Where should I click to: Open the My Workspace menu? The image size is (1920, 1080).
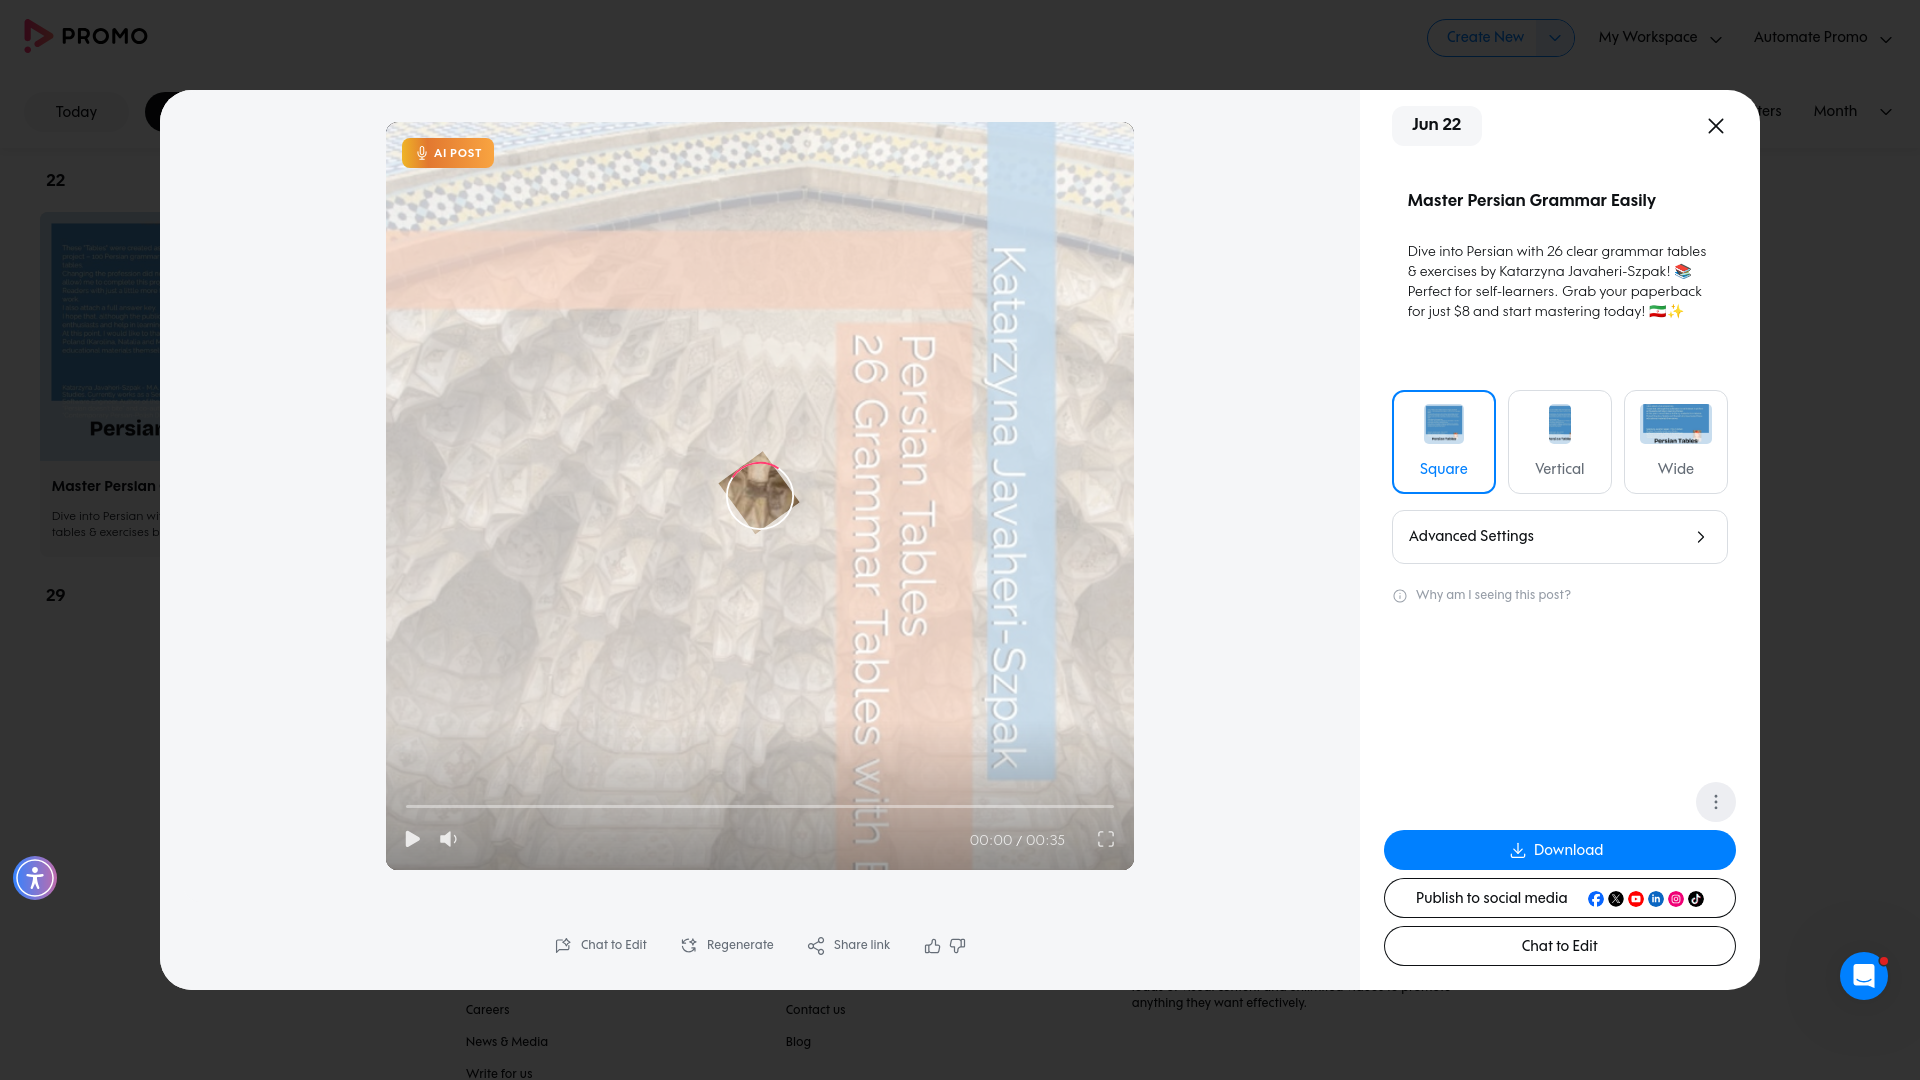pos(1659,38)
